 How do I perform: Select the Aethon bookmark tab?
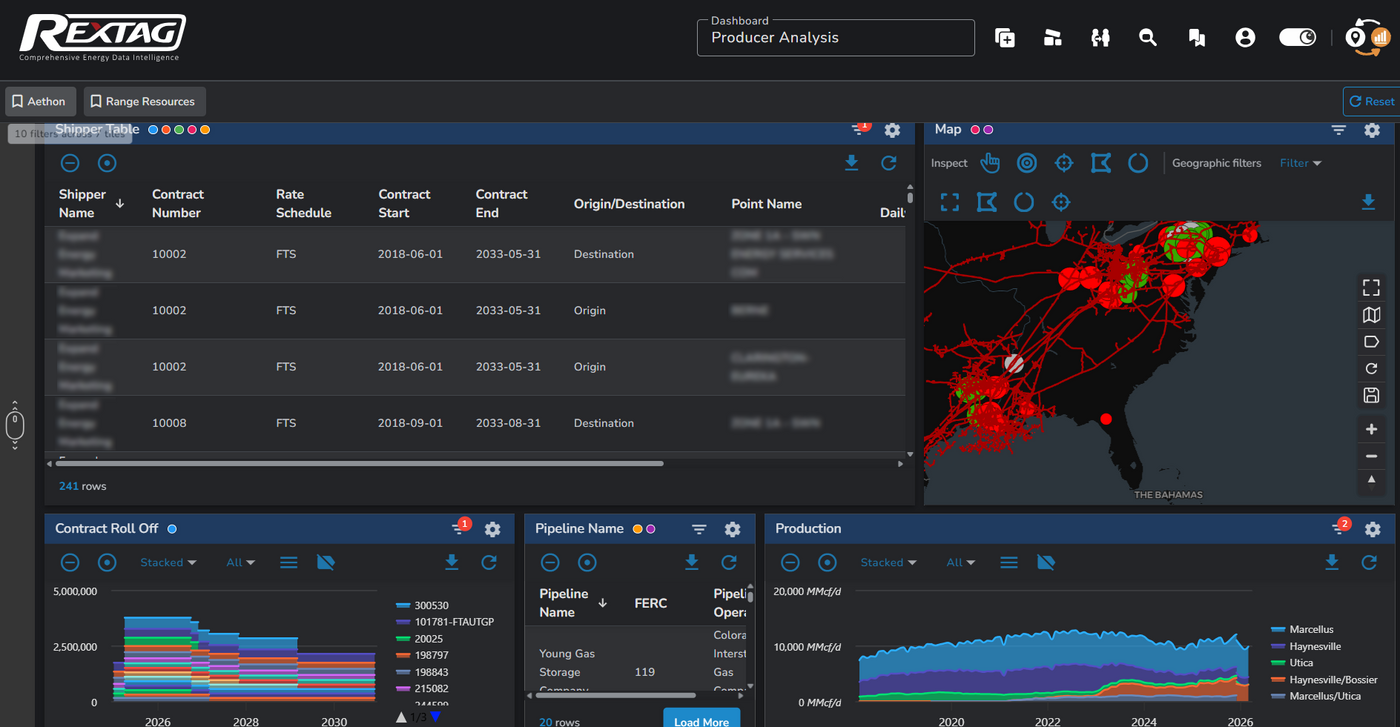tap(38, 101)
